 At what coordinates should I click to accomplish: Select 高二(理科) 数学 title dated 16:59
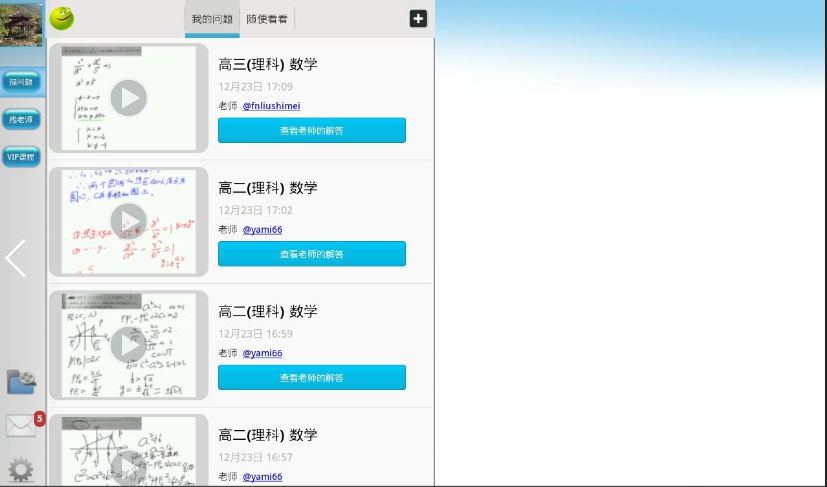pyautogui.click(x=268, y=311)
